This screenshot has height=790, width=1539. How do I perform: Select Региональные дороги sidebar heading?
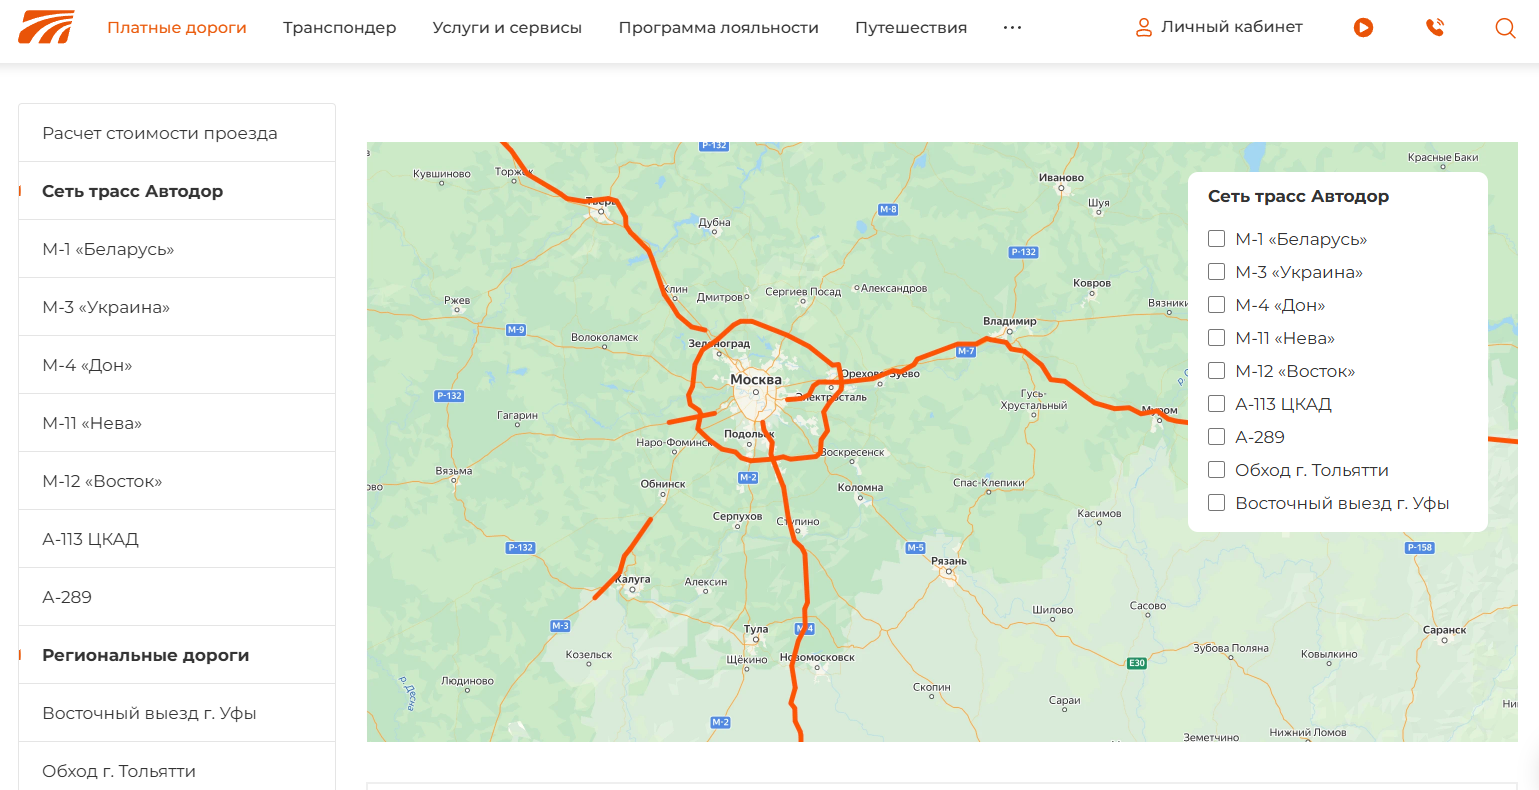[177, 655]
